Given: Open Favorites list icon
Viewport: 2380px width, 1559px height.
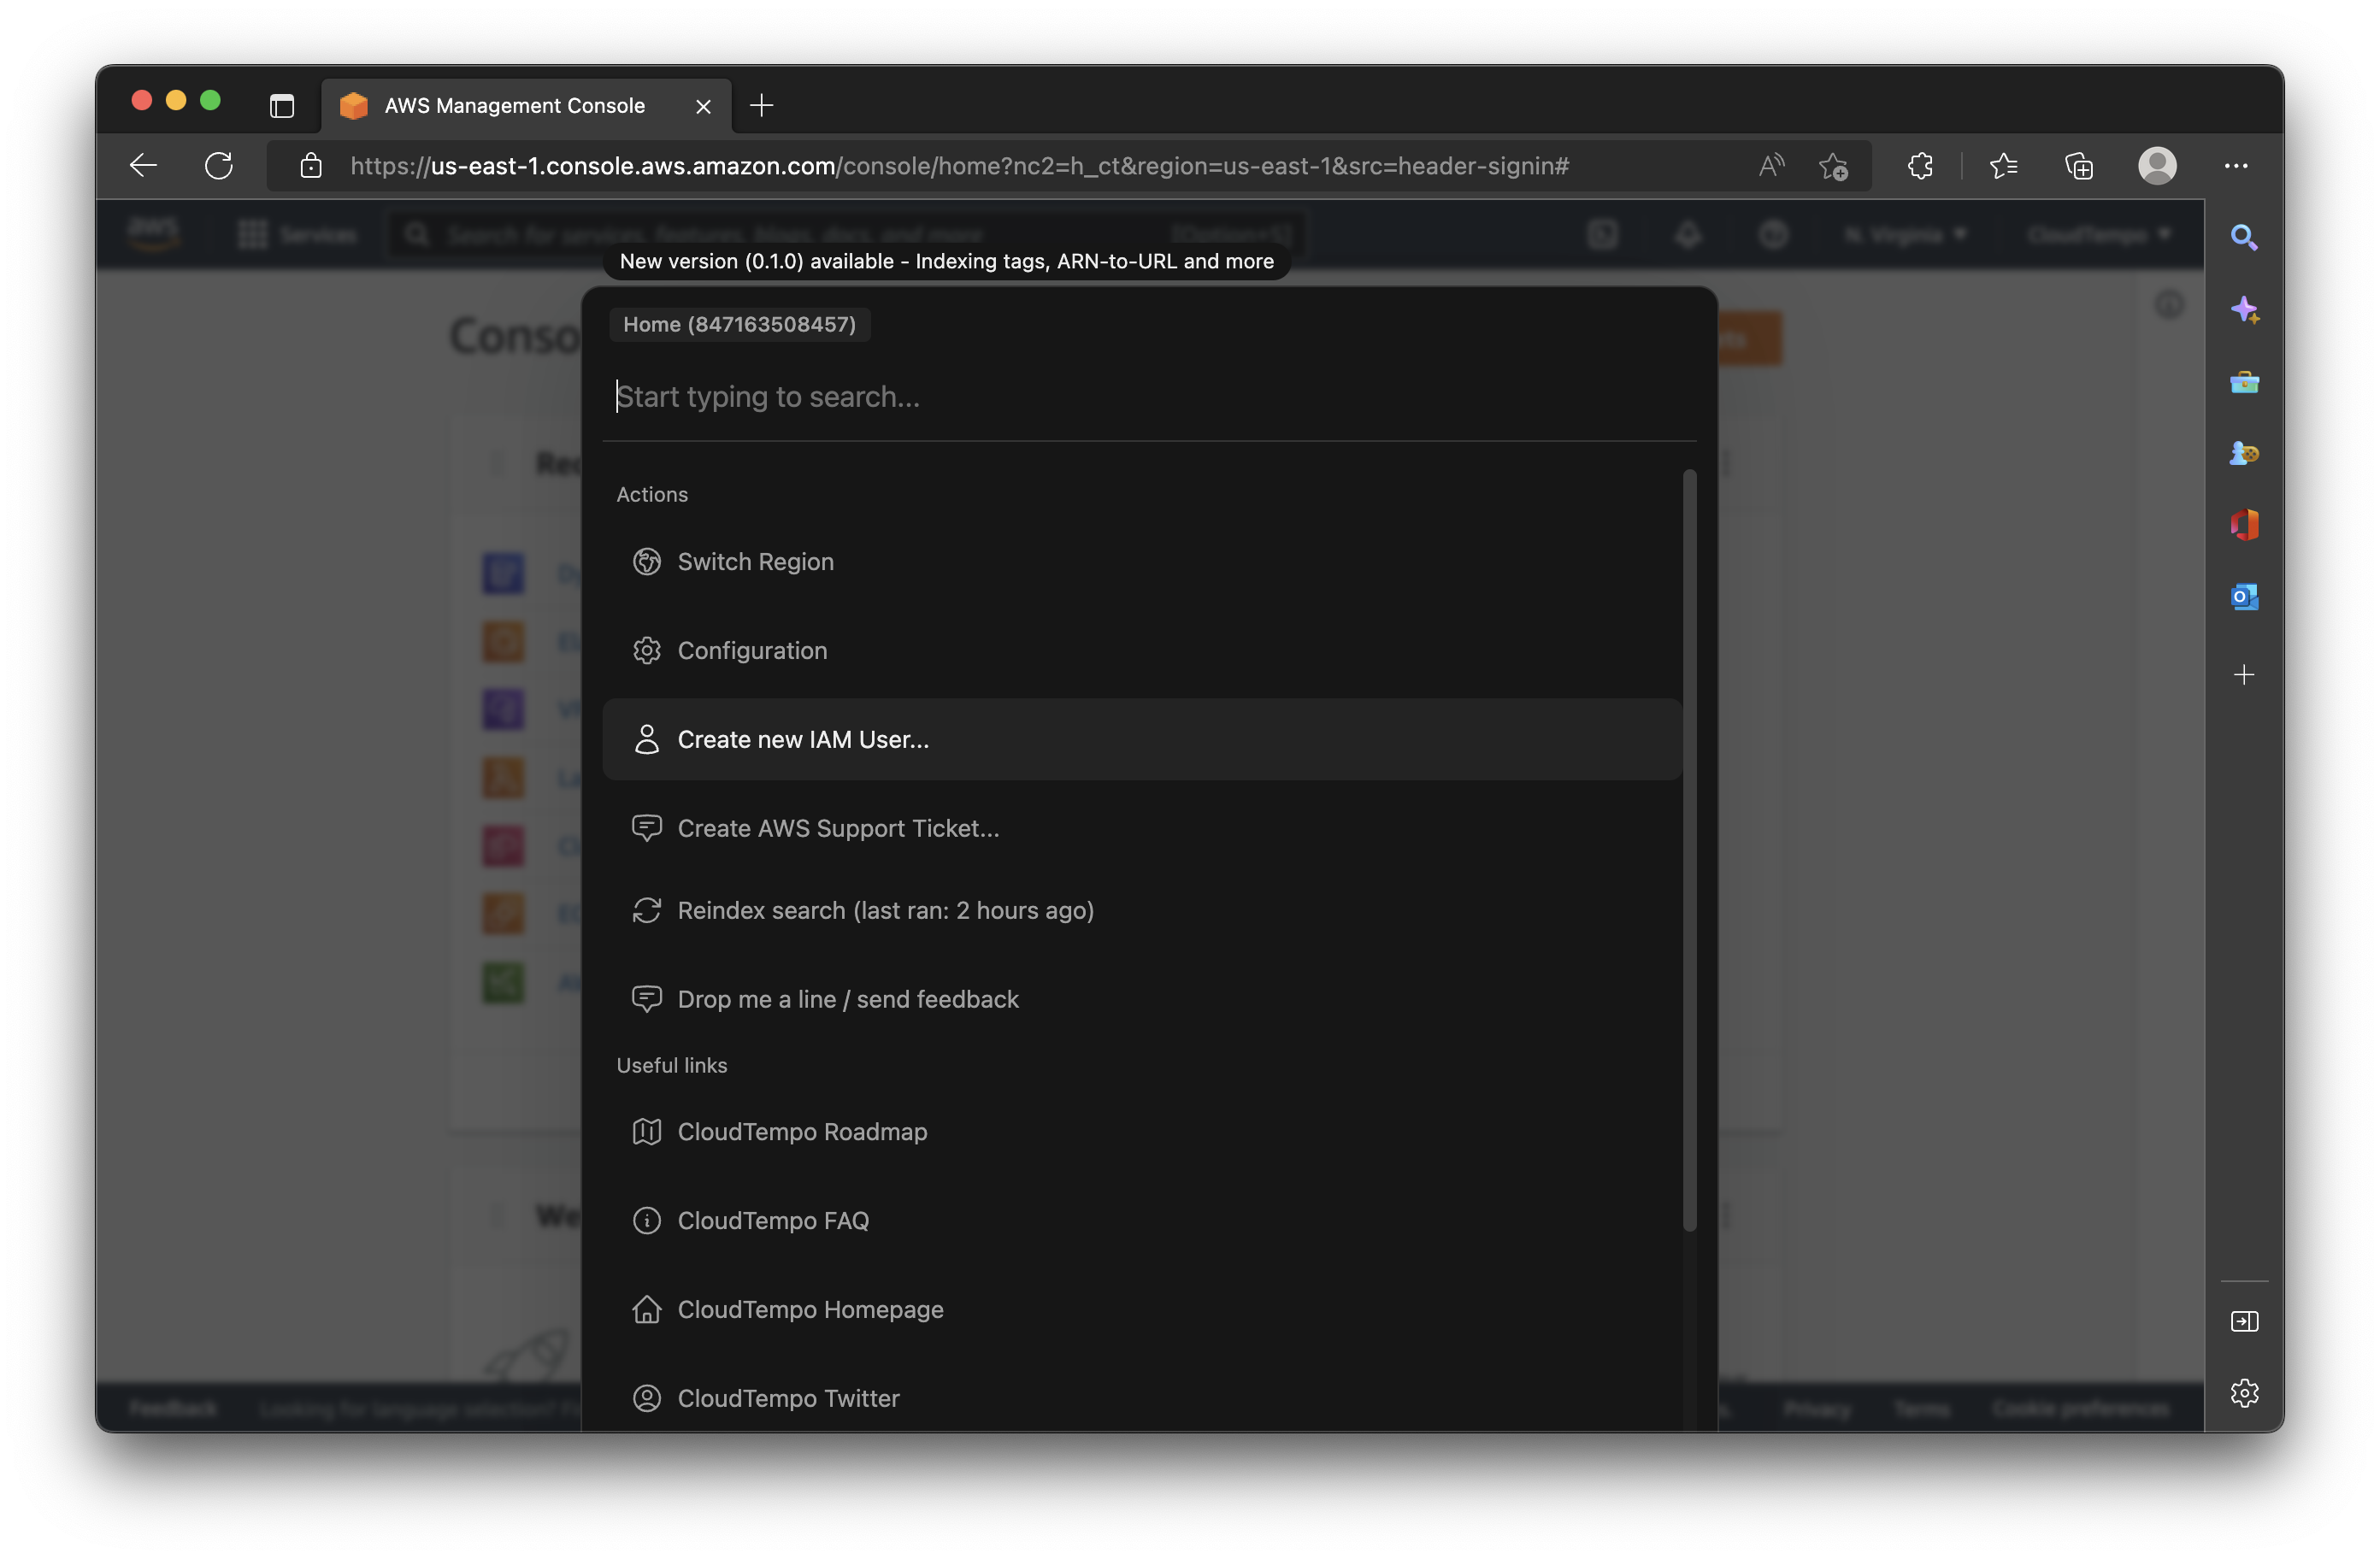Looking at the screenshot, I should pyautogui.click(x=2004, y=165).
